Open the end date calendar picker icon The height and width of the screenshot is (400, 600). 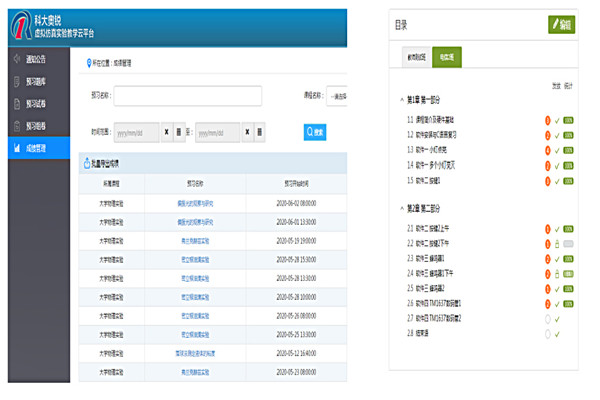click(259, 132)
